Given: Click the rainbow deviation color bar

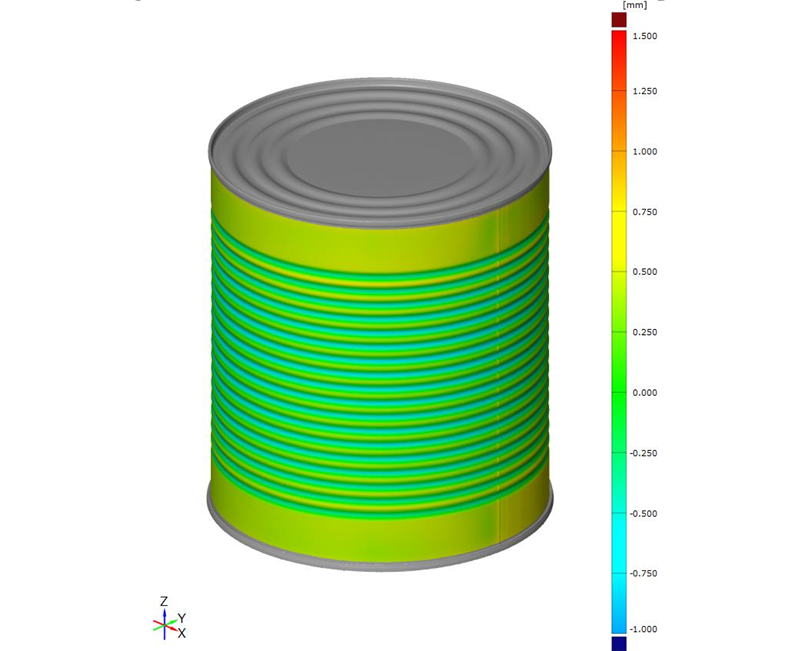Looking at the screenshot, I should (x=619, y=332).
